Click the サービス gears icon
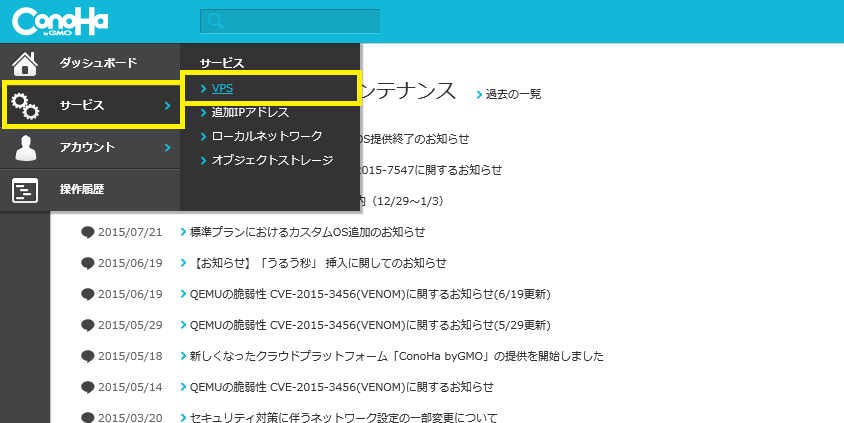Viewport: 844px width, 423px height. click(25, 105)
